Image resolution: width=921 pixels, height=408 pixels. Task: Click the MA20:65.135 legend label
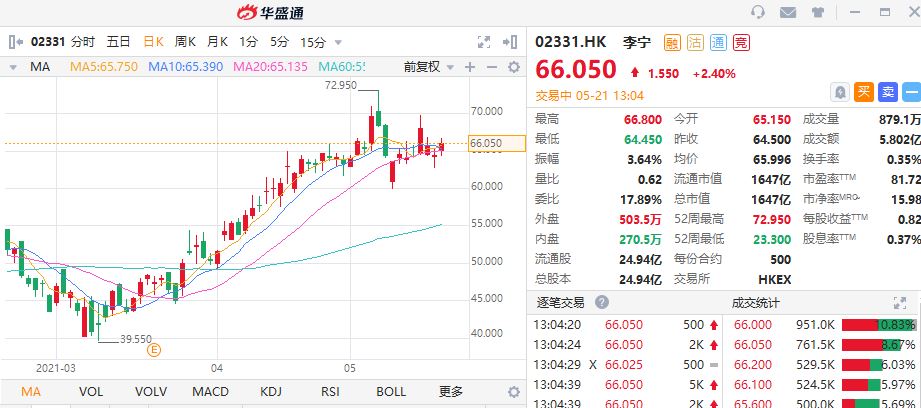(270, 67)
